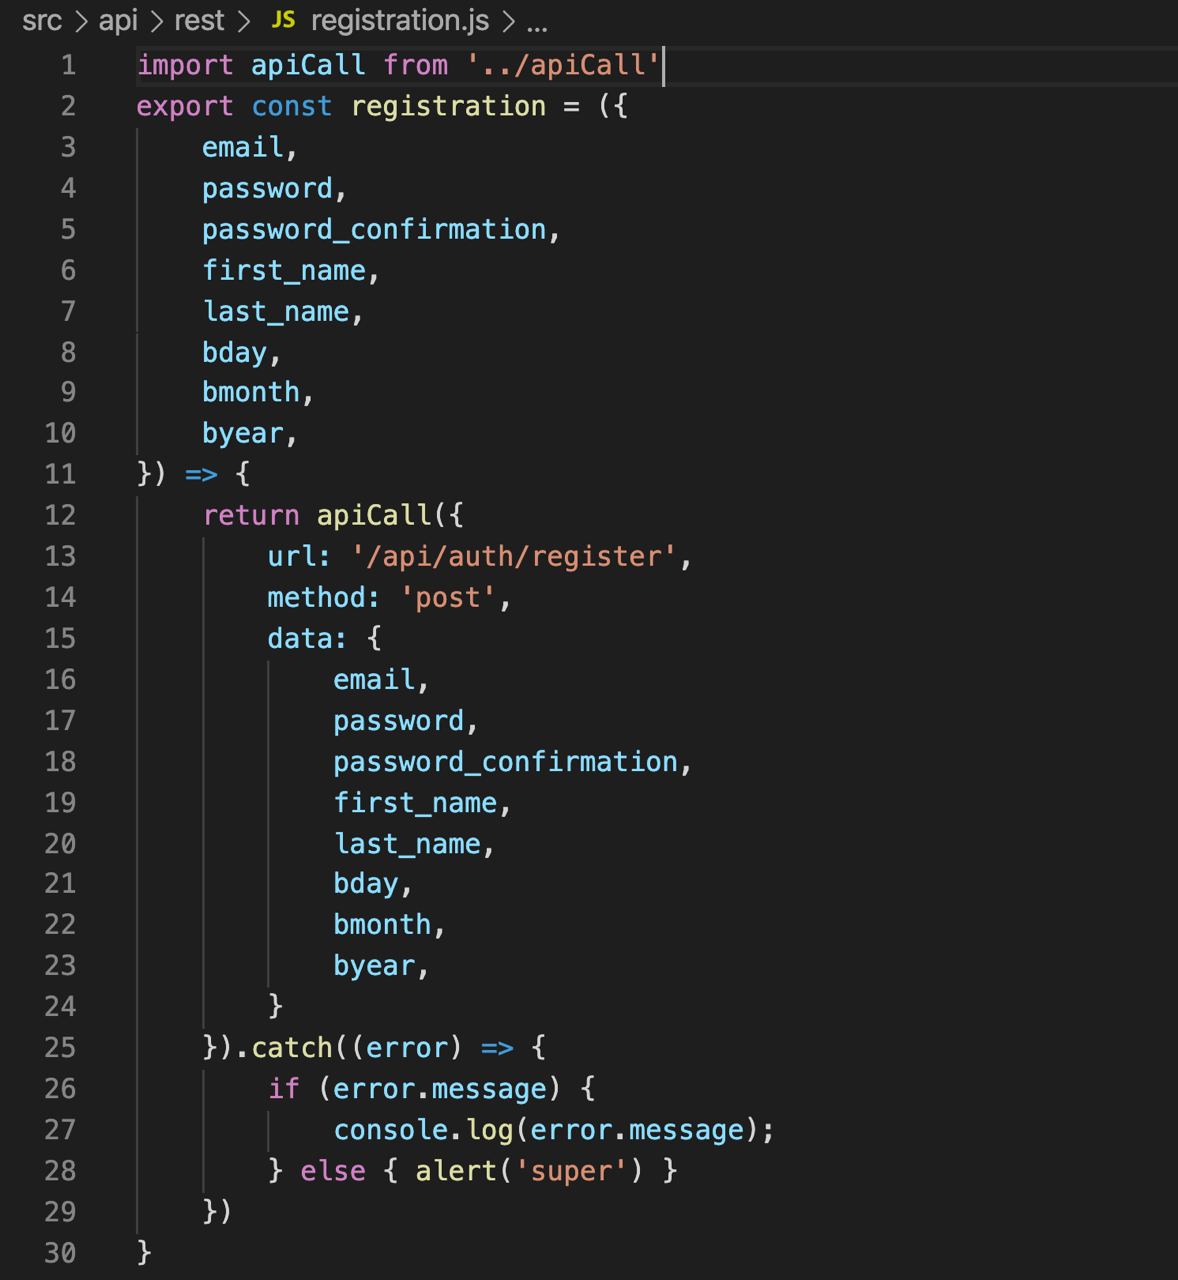Click the JS file icon in breadcrumb
This screenshot has height=1280, width=1178.
pos(284,20)
